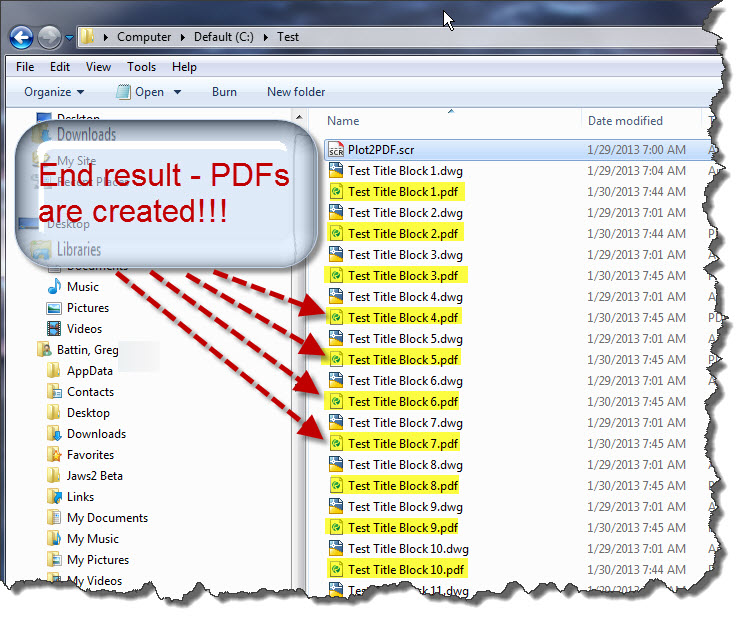Click the Burn button
The height and width of the screenshot is (624, 749).
click(x=224, y=92)
